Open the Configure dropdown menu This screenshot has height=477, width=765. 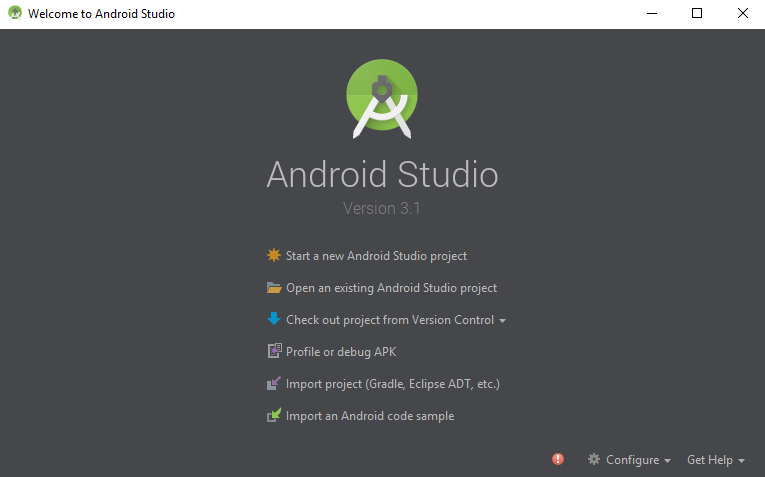click(x=638, y=460)
